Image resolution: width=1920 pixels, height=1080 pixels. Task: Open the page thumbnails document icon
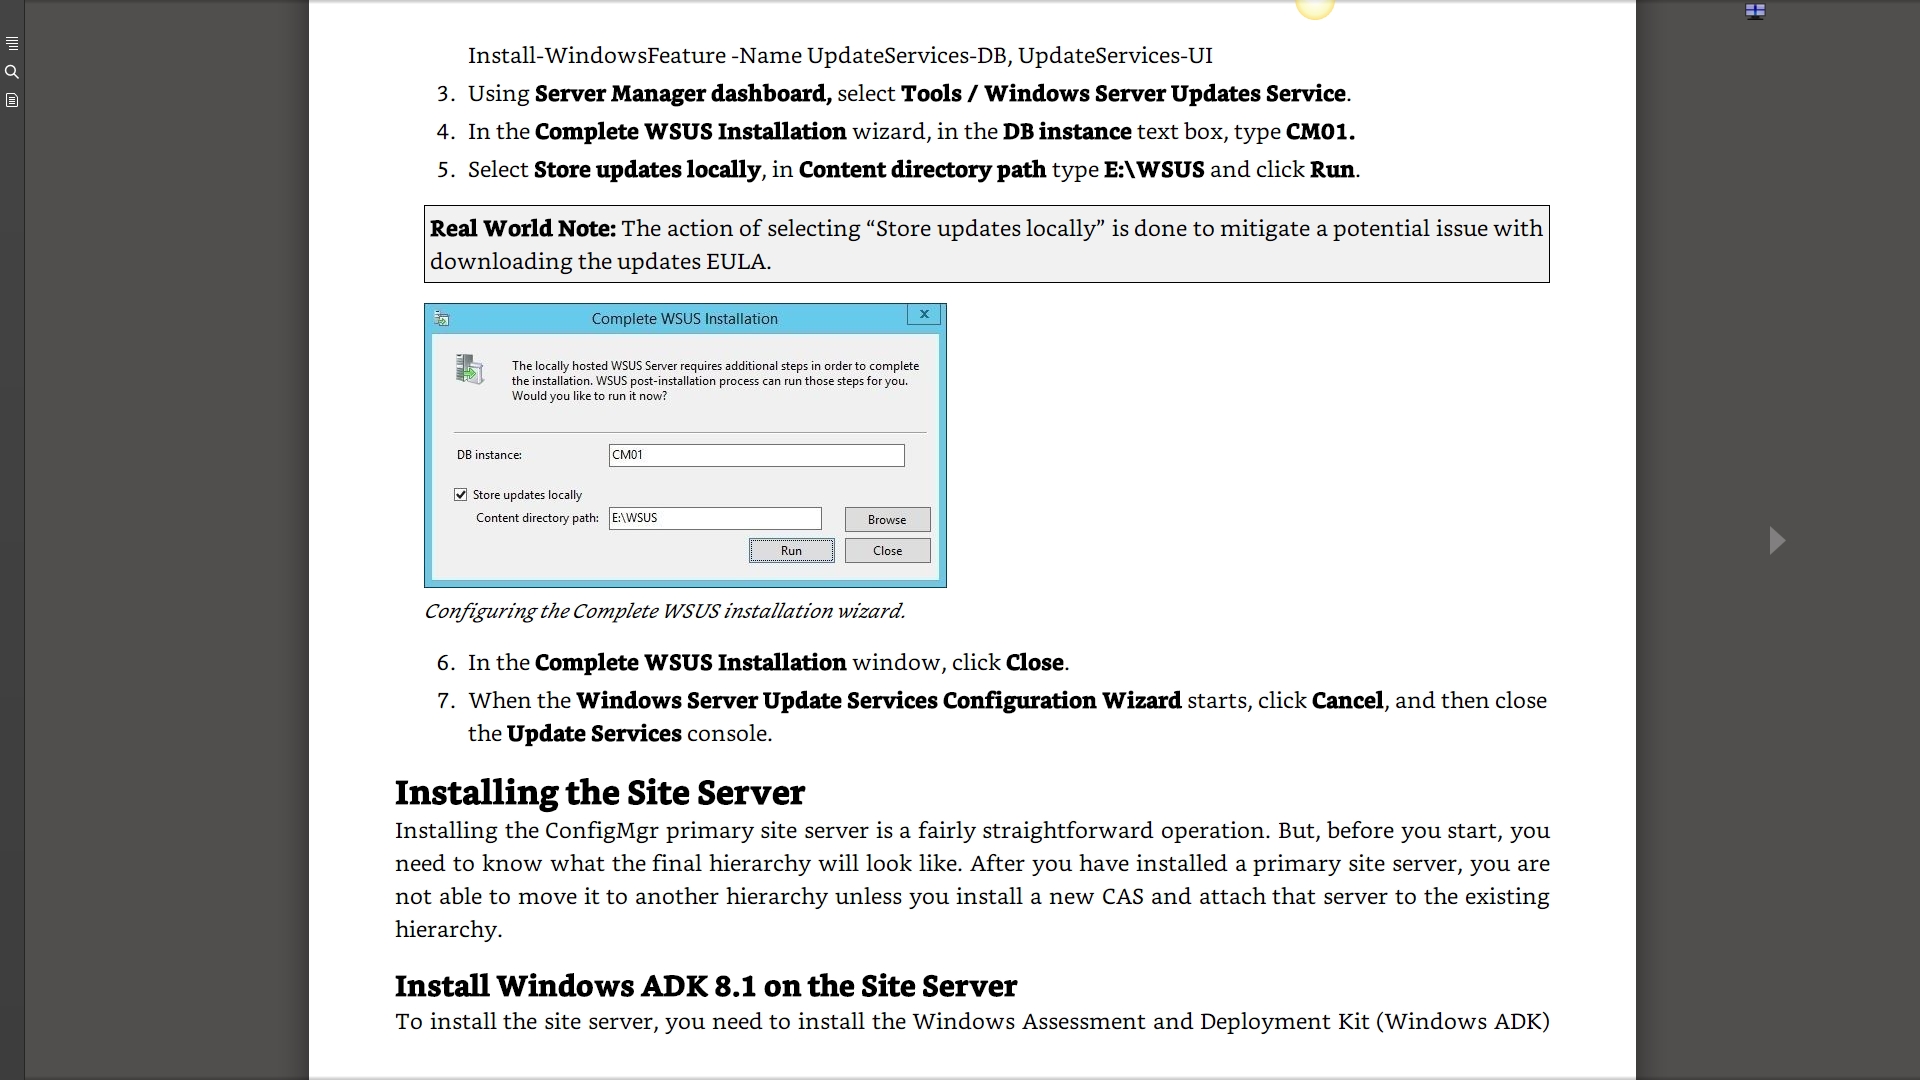click(x=12, y=100)
